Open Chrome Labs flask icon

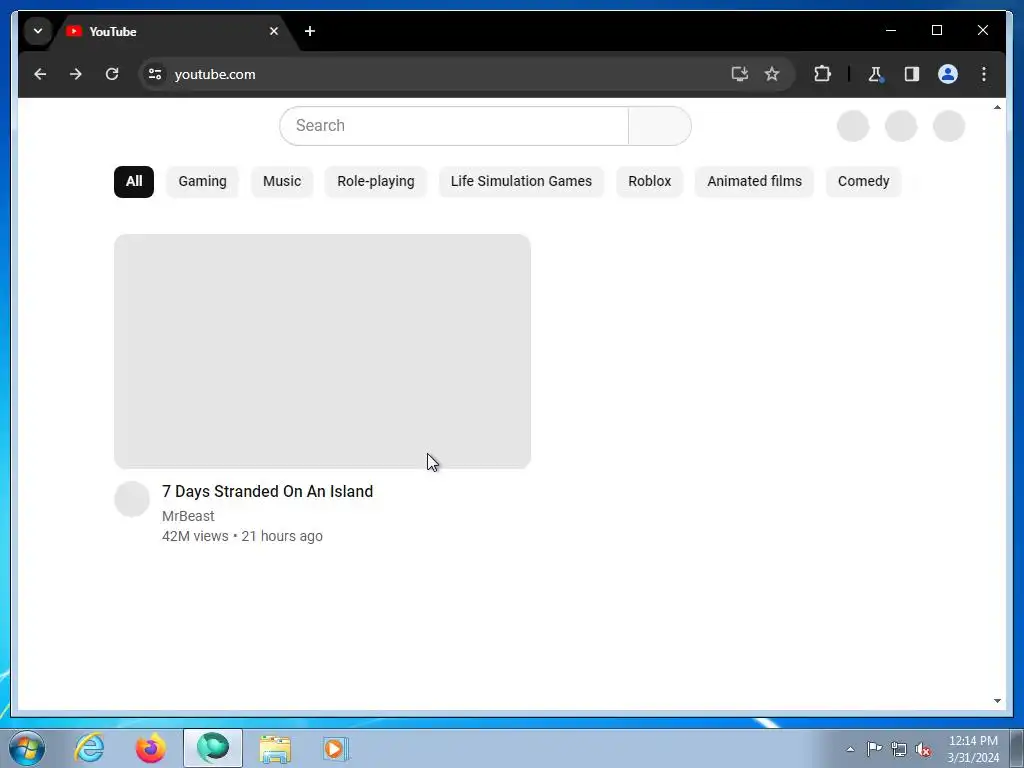pyautogui.click(x=875, y=74)
